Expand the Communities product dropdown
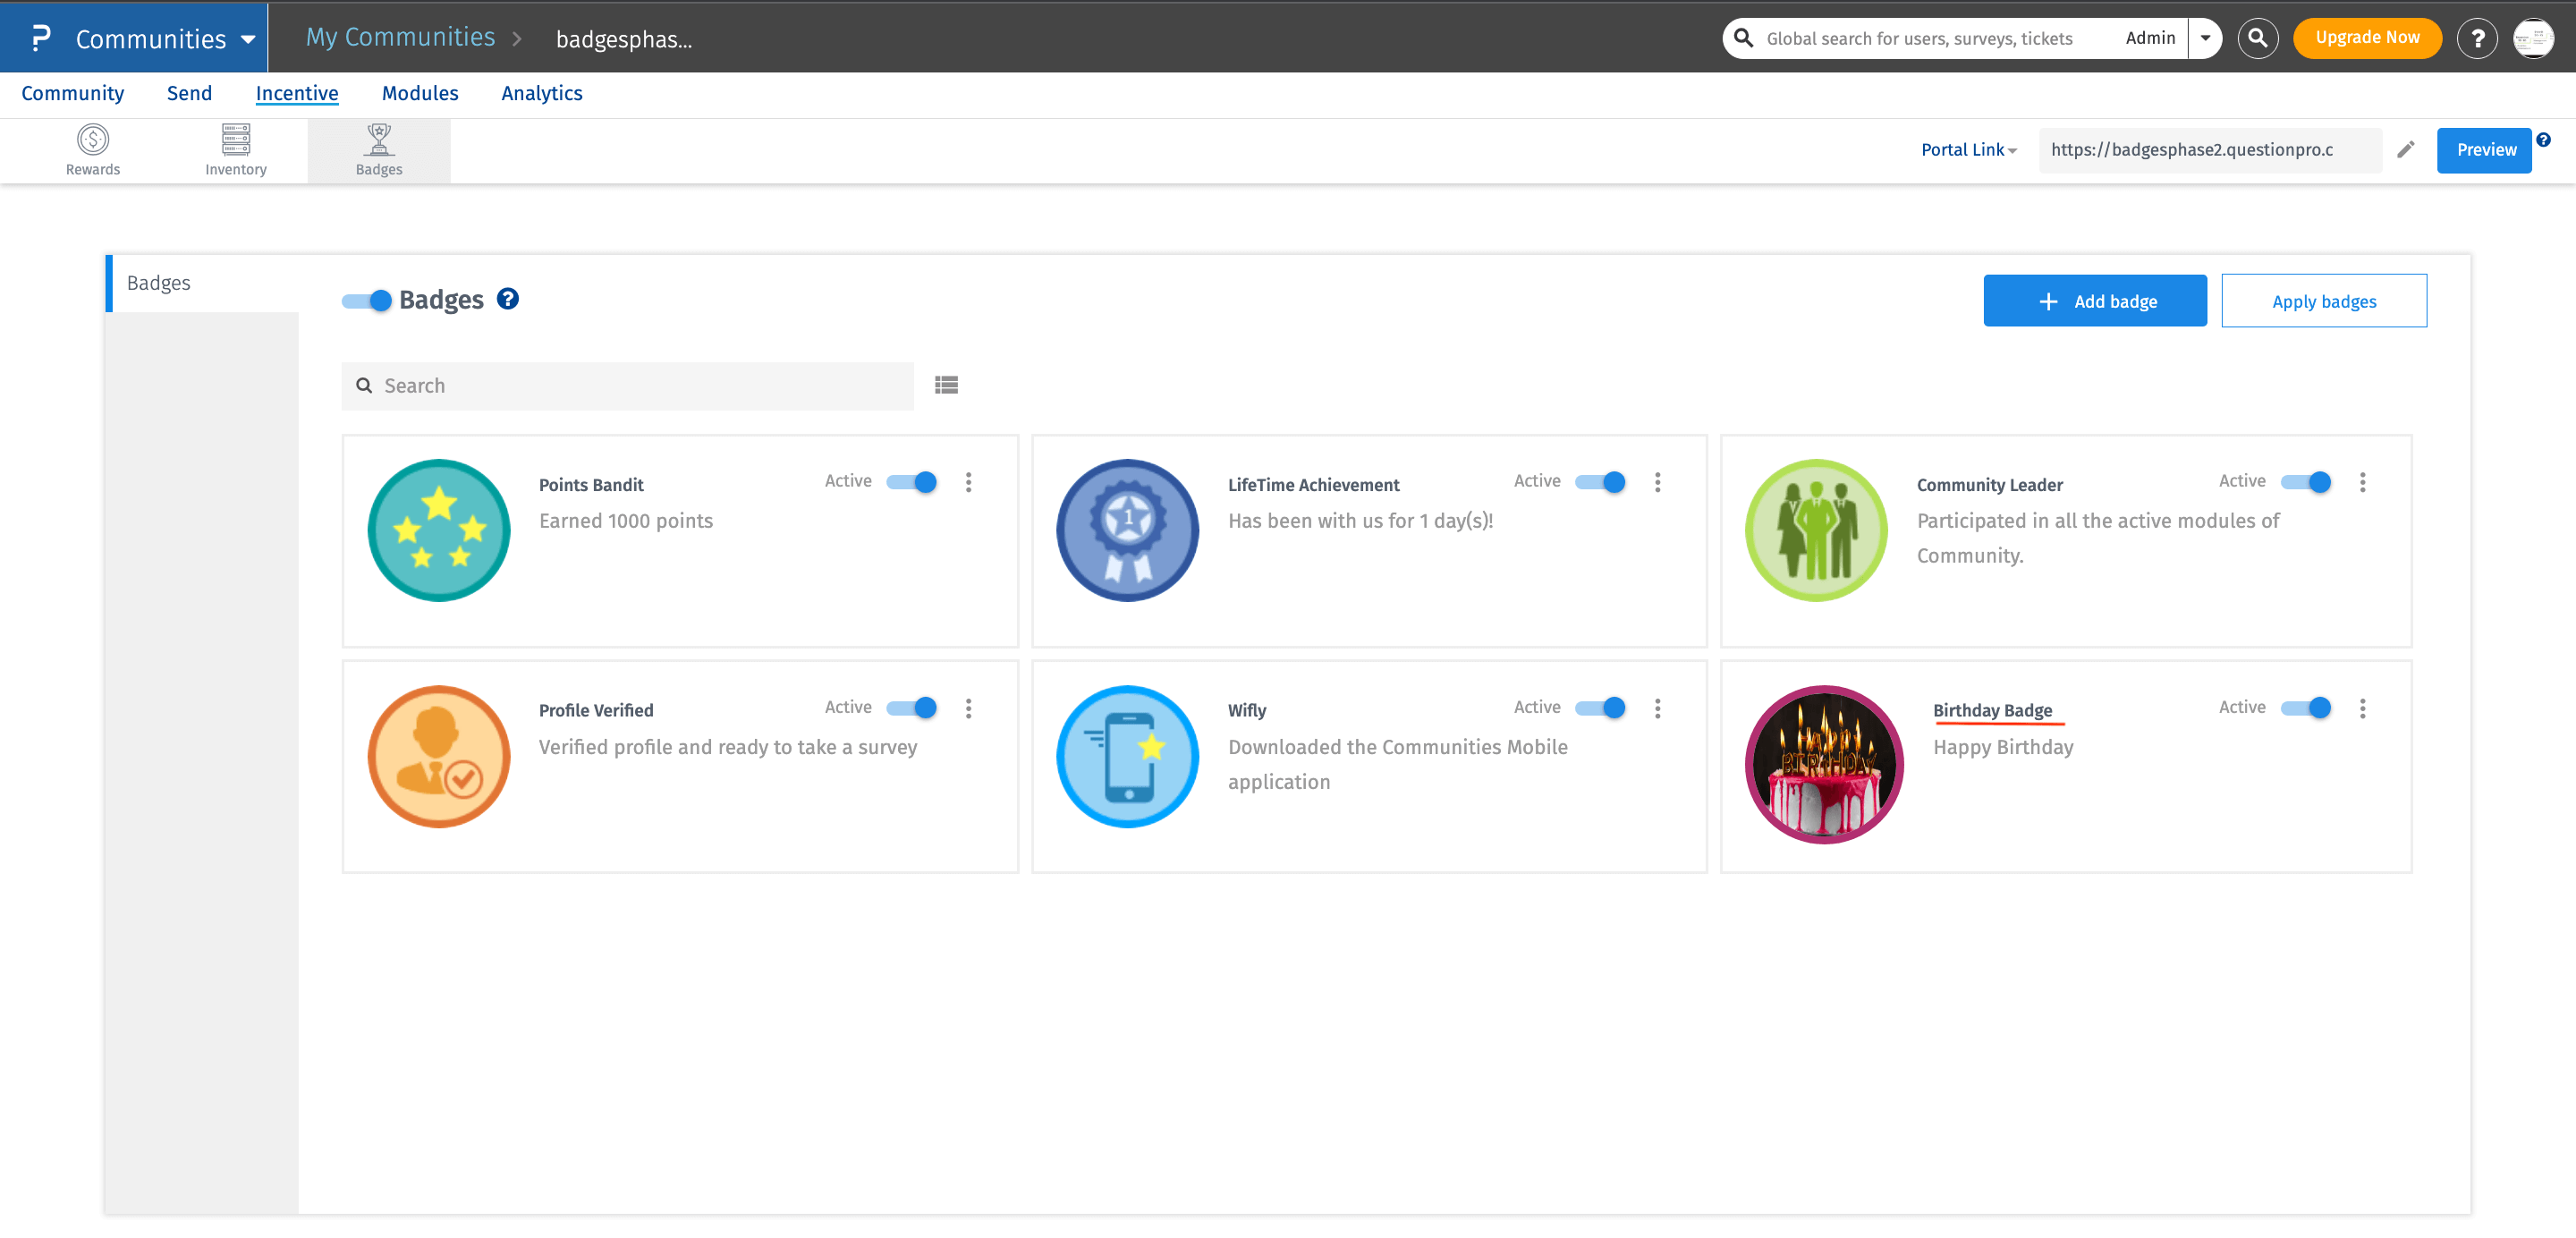 click(247, 39)
